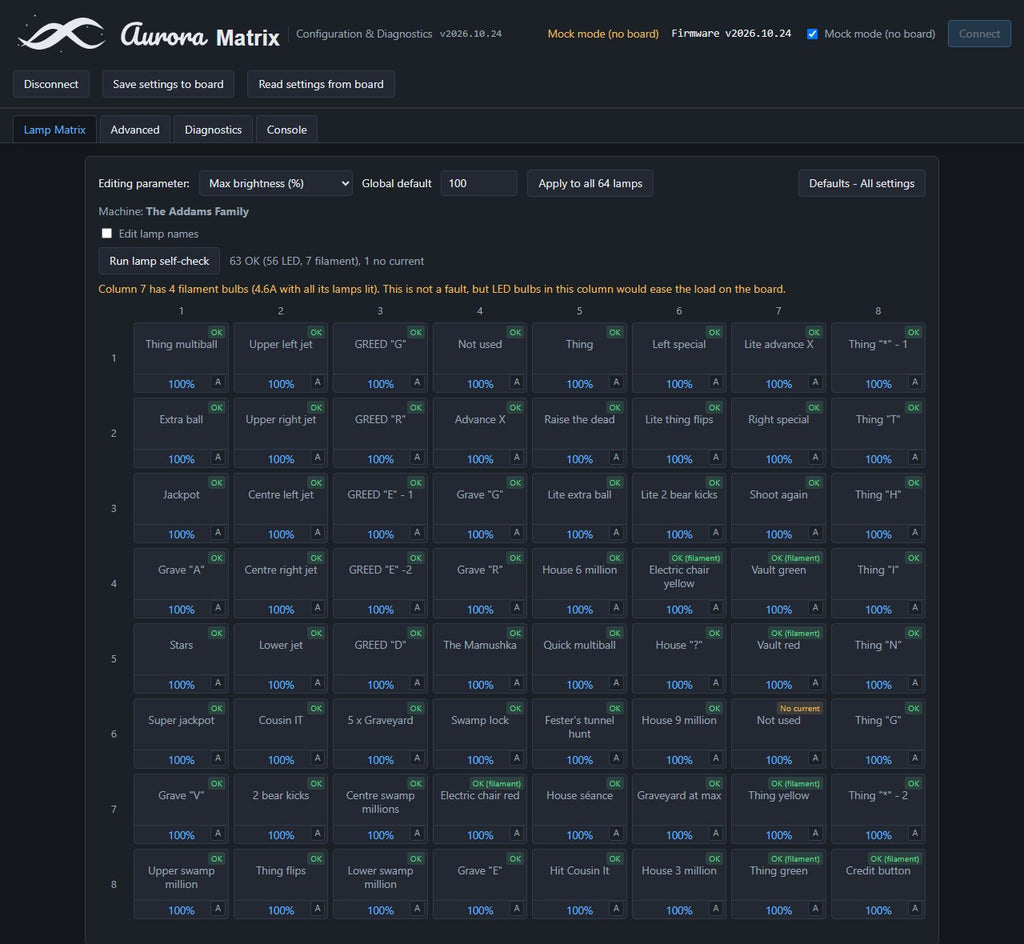The width and height of the screenshot is (1024, 944).
Task: Toggle the A button on House 3 million
Action: tap(716, 908)
